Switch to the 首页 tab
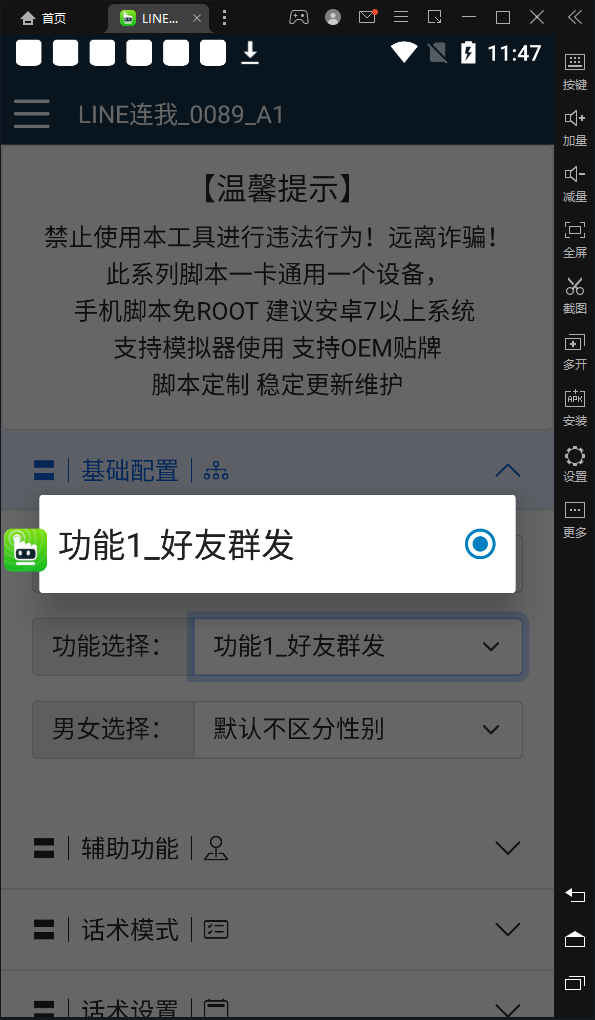595x1020 pixels. pyautogui.click(x=44, y=18)
